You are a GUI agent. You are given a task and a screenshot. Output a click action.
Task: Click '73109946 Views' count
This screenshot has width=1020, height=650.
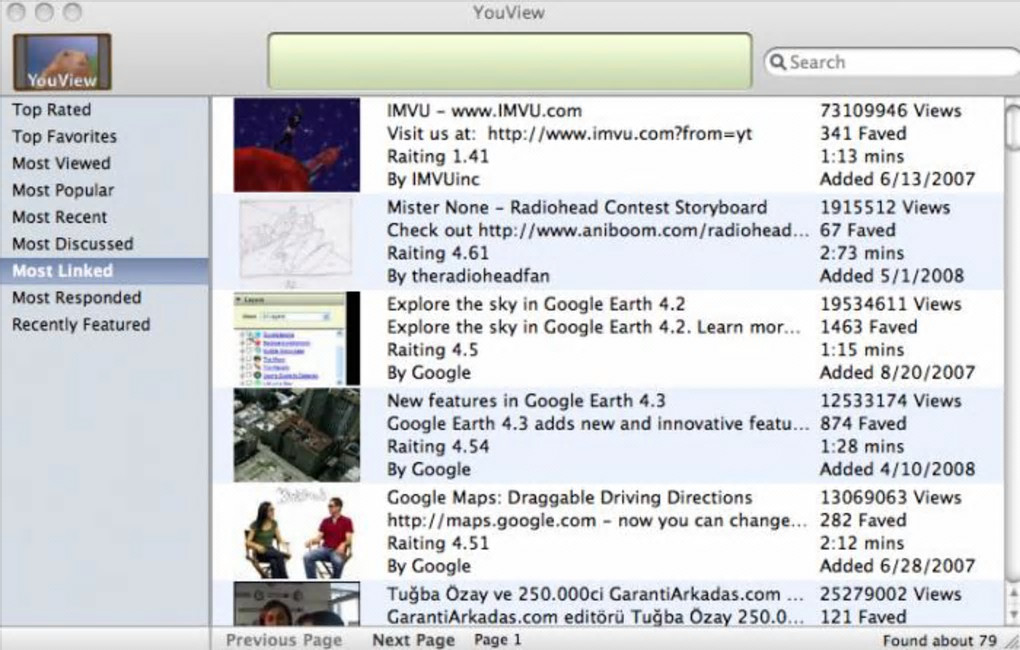click(891, 111)
